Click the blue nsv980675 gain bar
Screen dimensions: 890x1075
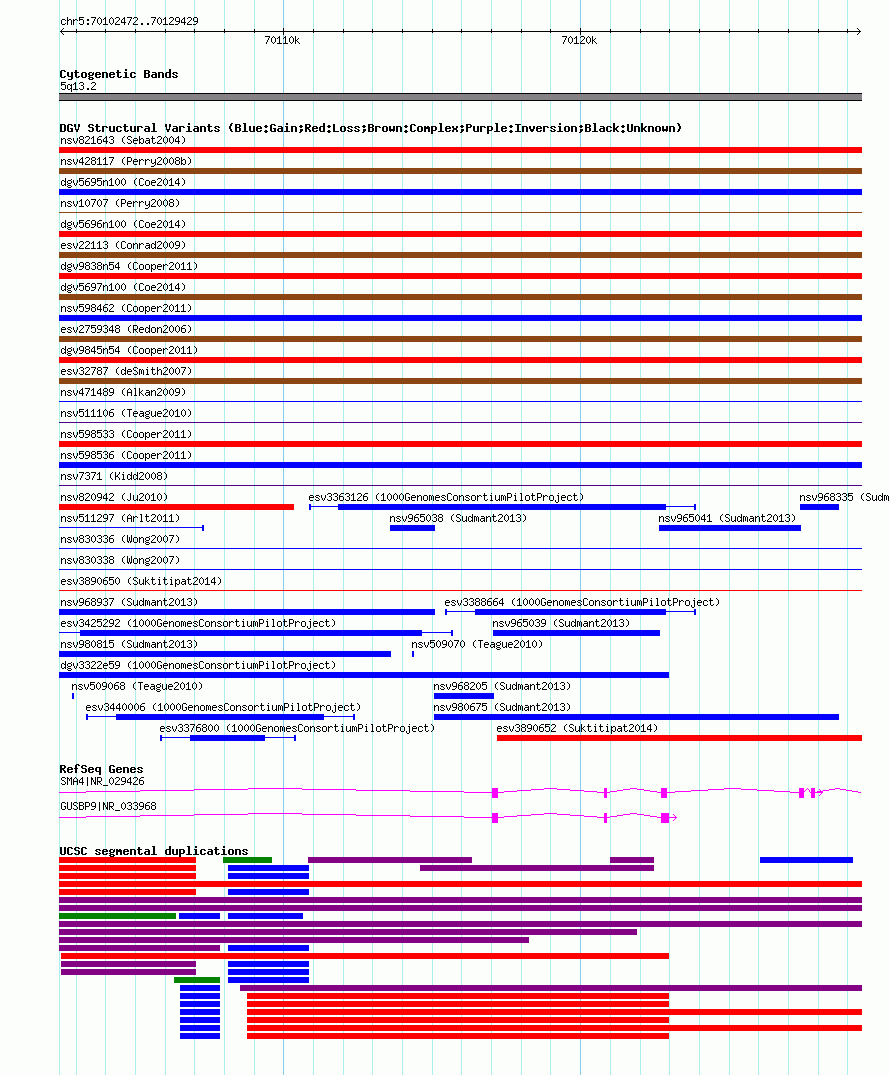636,717
